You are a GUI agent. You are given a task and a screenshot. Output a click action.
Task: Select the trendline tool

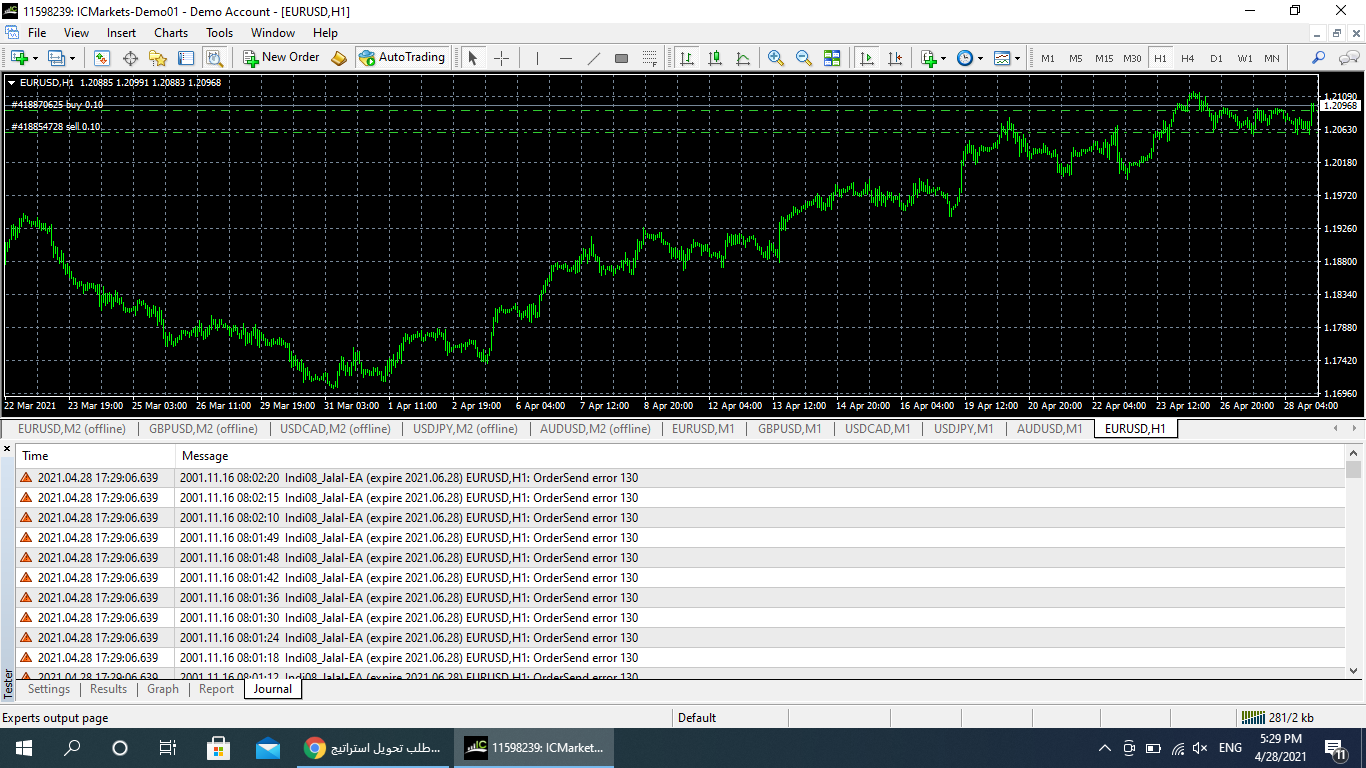click(x=593, y=58)
